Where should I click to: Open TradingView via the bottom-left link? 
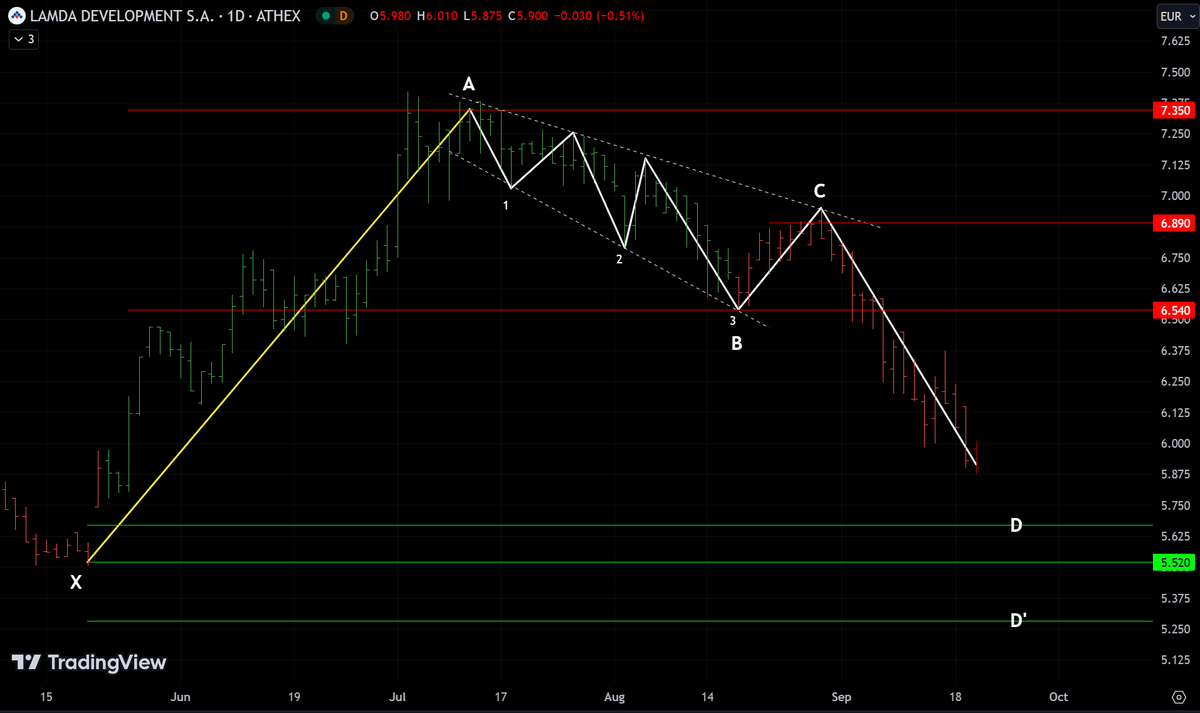(90, 662)
